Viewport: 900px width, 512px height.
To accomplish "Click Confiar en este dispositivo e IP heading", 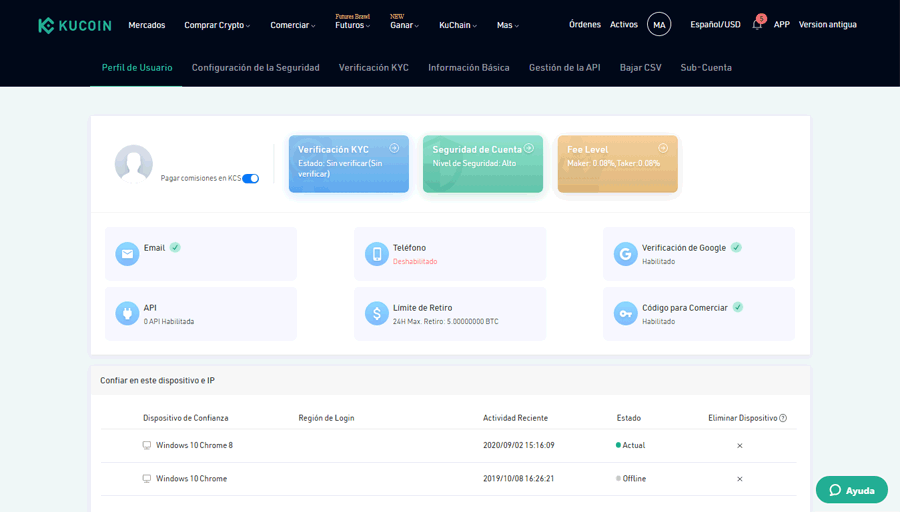I will coord(157,381).
